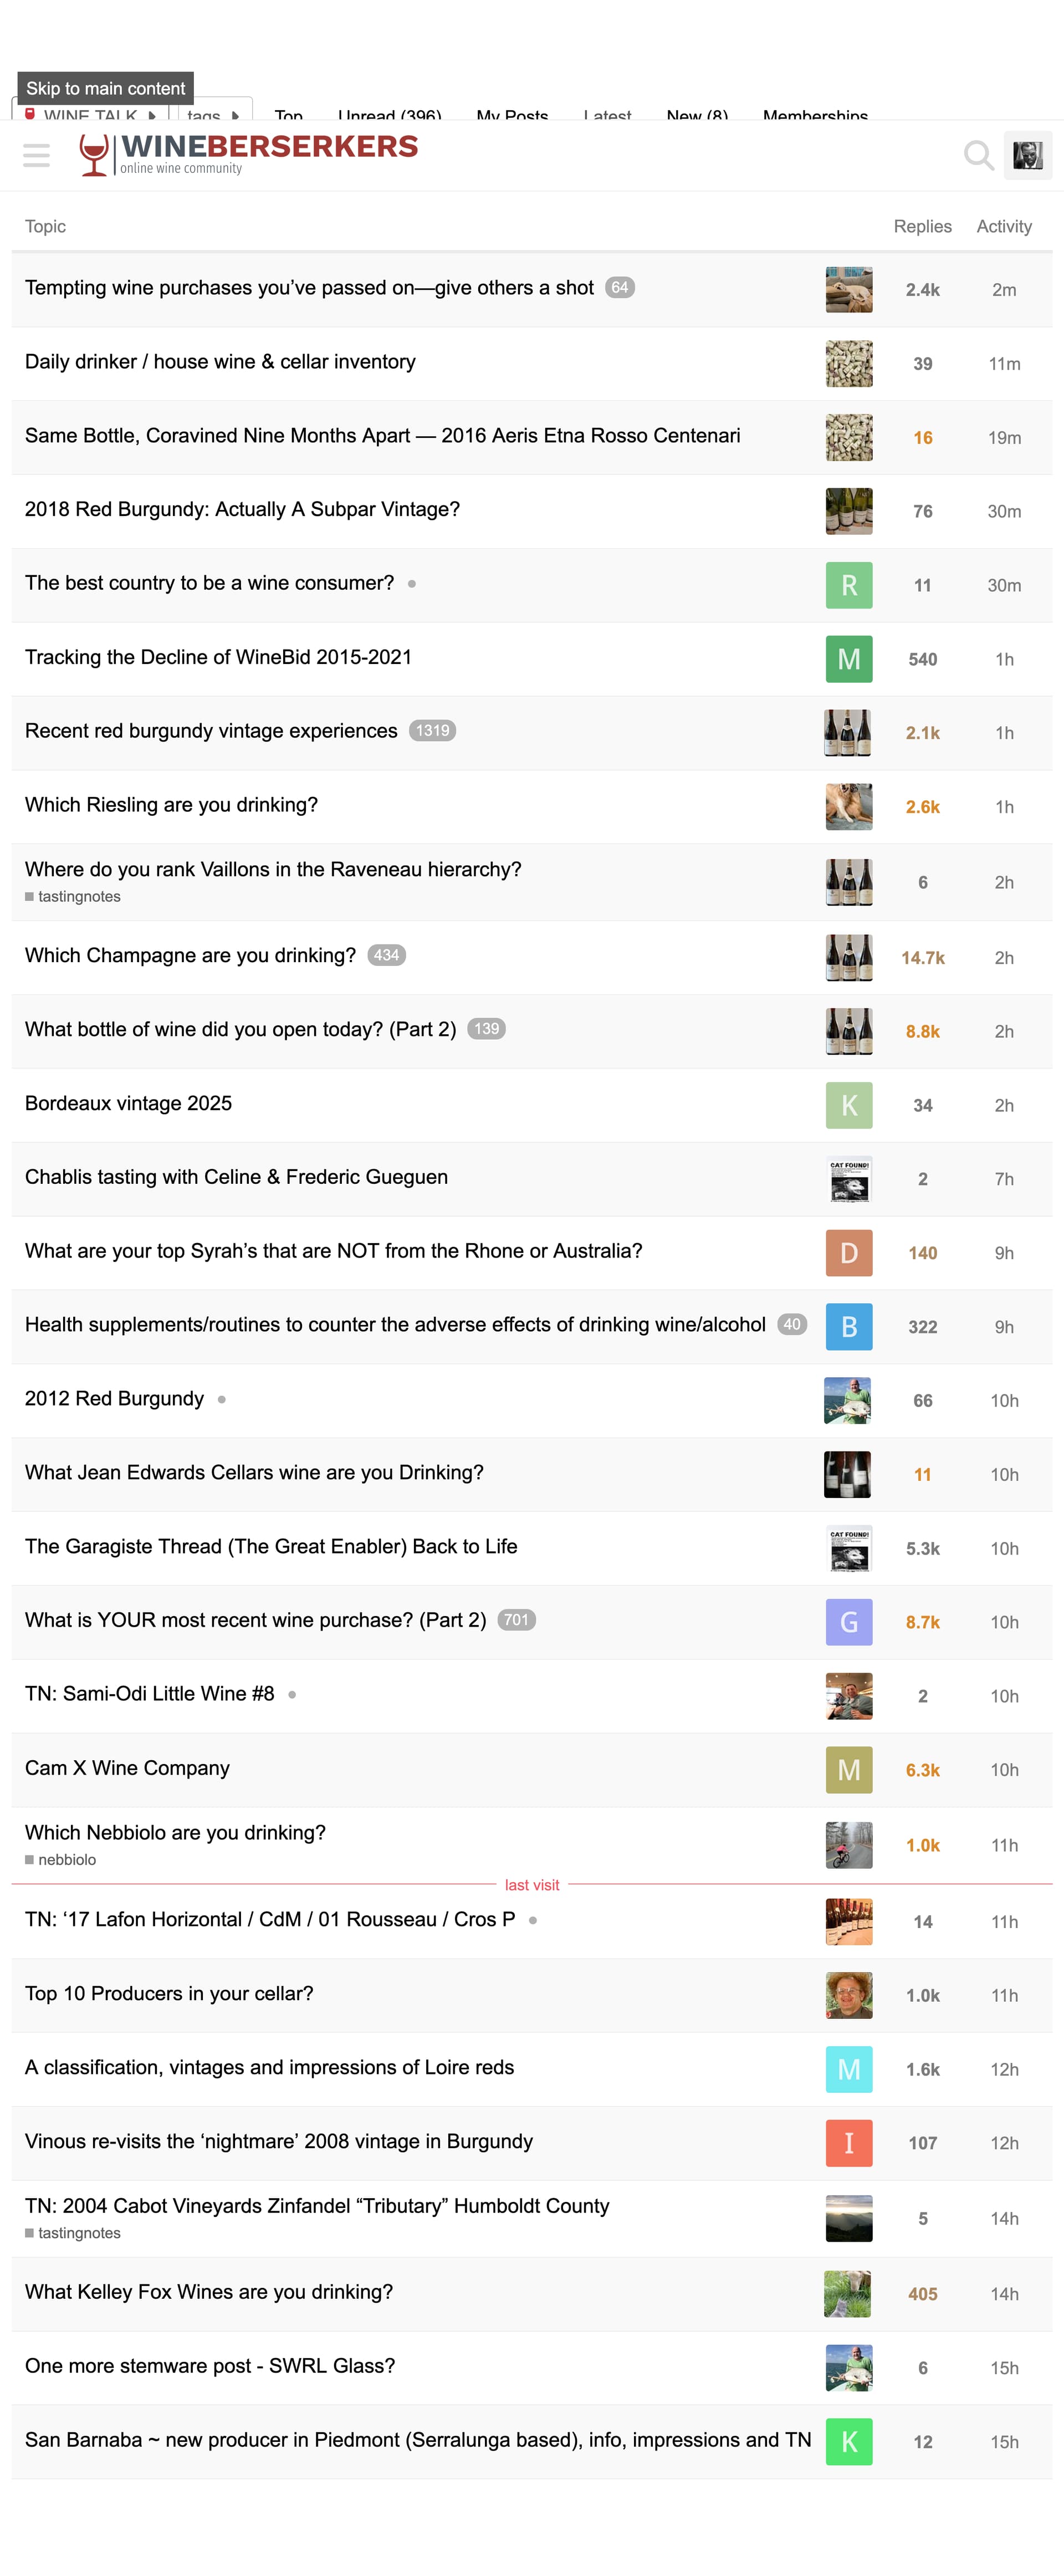Sort topics by Replies column
This screenshot has height=2576, width=1064.
[x=922, y=227]
